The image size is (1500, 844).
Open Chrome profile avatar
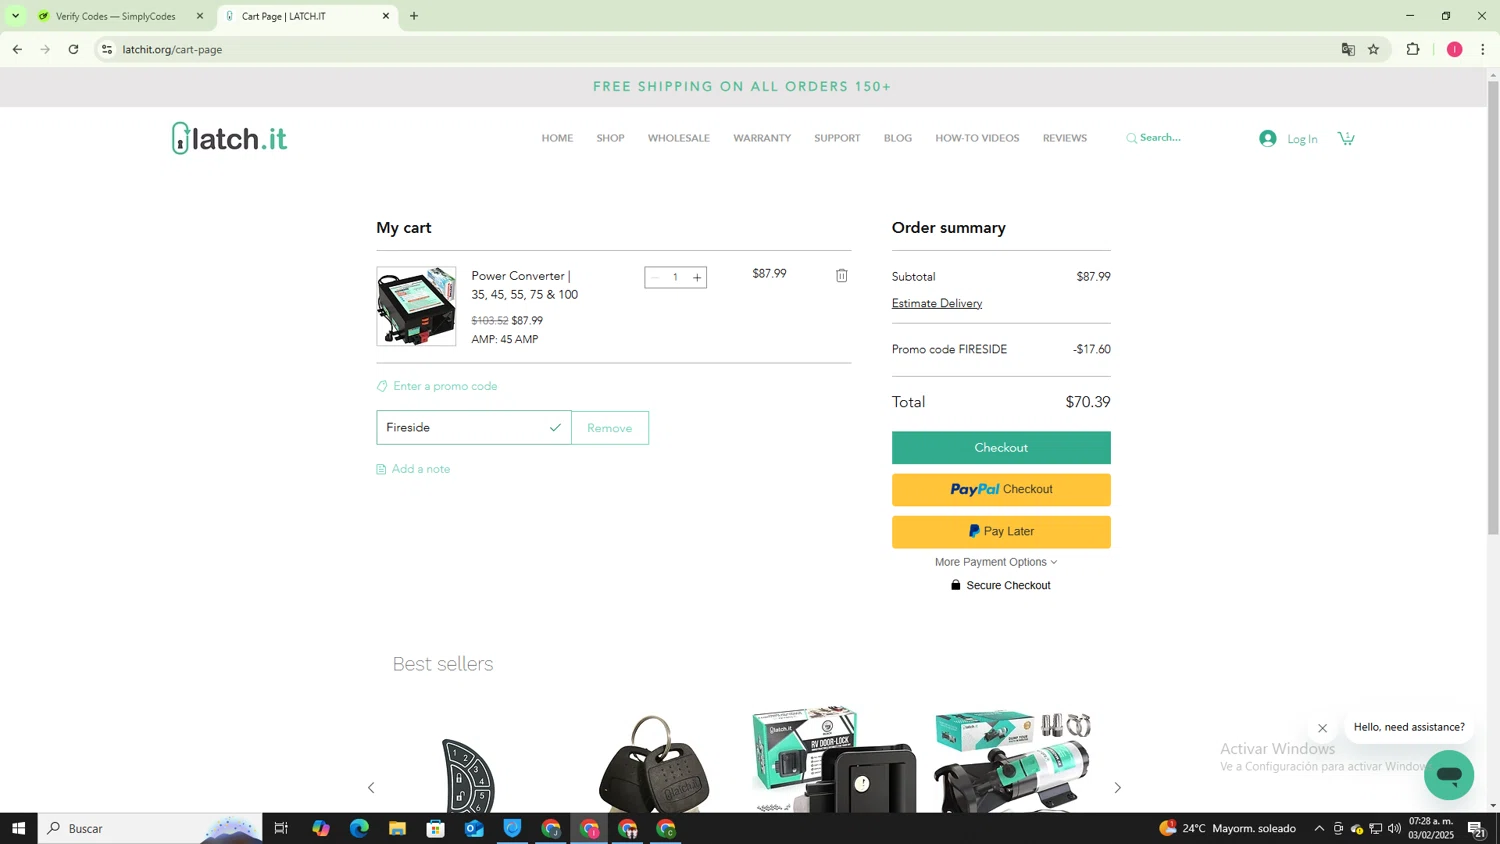pos(1454,49)
